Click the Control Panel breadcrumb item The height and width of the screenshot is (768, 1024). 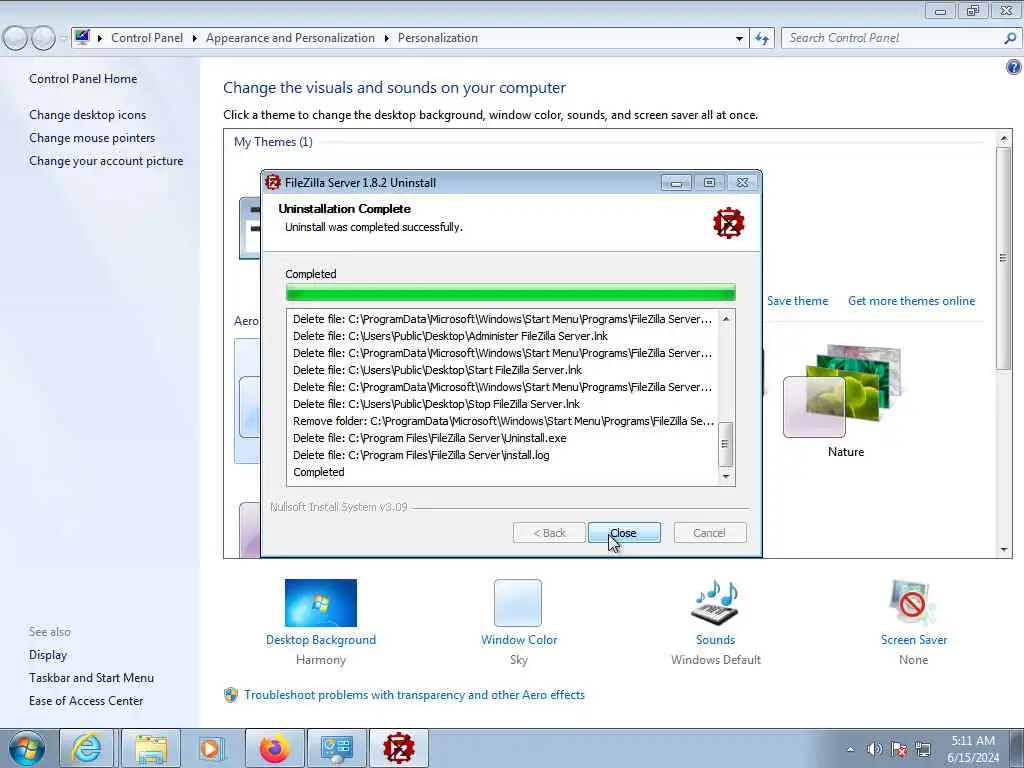click(x=147, y=38)
